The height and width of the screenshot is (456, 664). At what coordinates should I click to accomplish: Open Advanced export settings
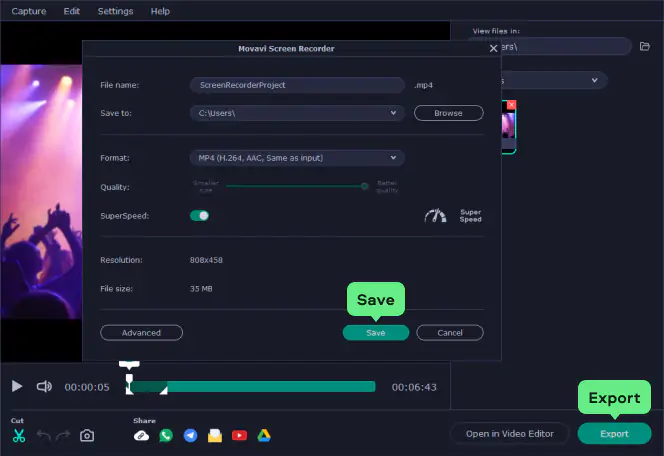(x=141, y=333)
